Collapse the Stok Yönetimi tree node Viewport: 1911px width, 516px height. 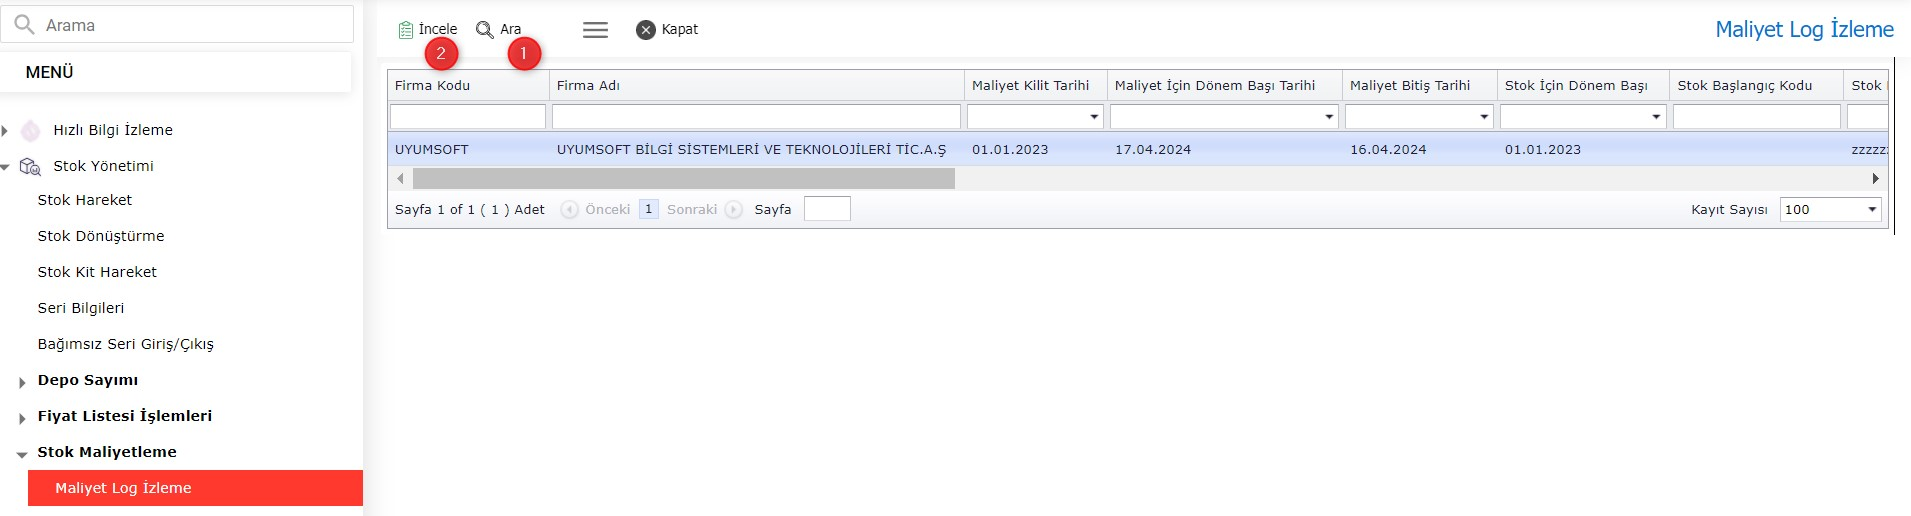click(5, 167)
